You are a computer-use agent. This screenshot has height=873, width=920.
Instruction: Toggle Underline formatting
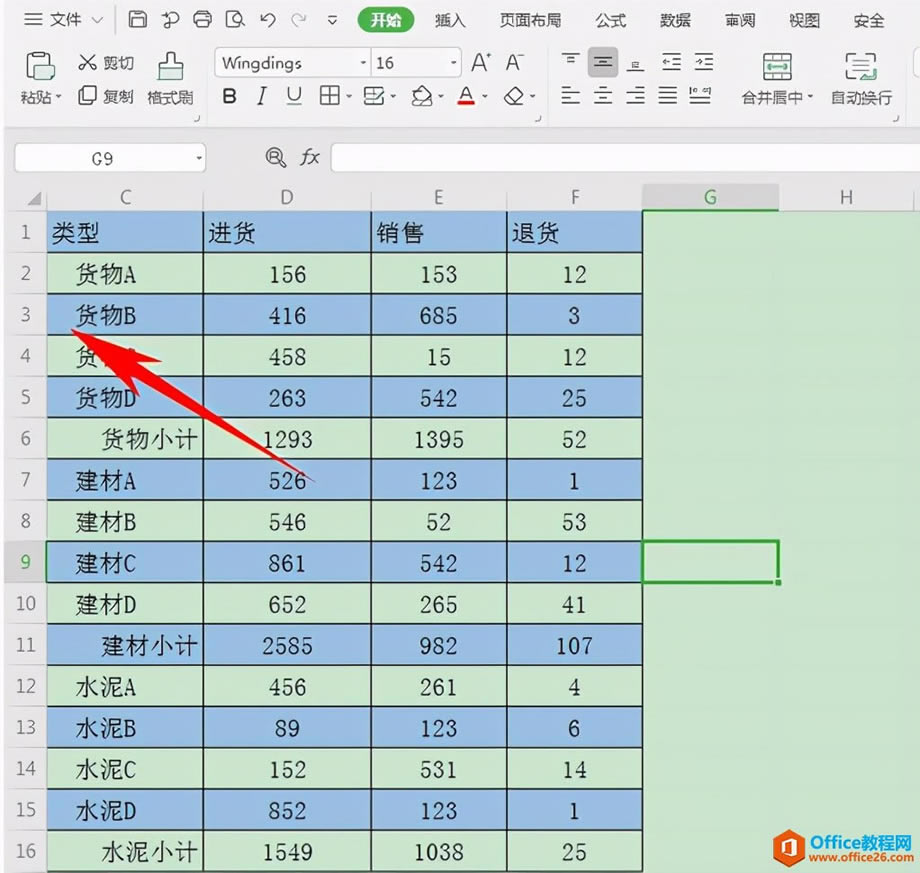pos(294,96)
